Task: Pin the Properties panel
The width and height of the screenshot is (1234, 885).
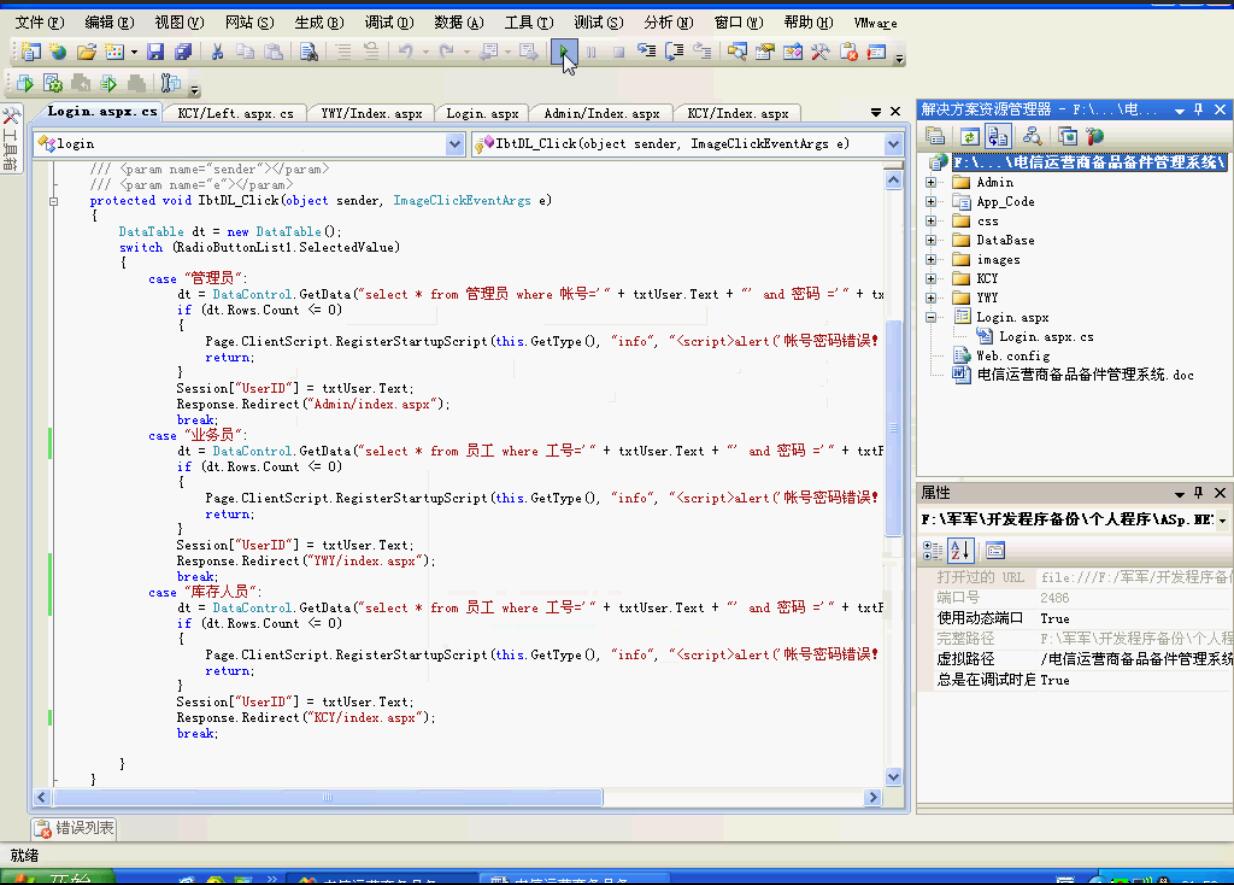Action: [x=1198, y=493]
